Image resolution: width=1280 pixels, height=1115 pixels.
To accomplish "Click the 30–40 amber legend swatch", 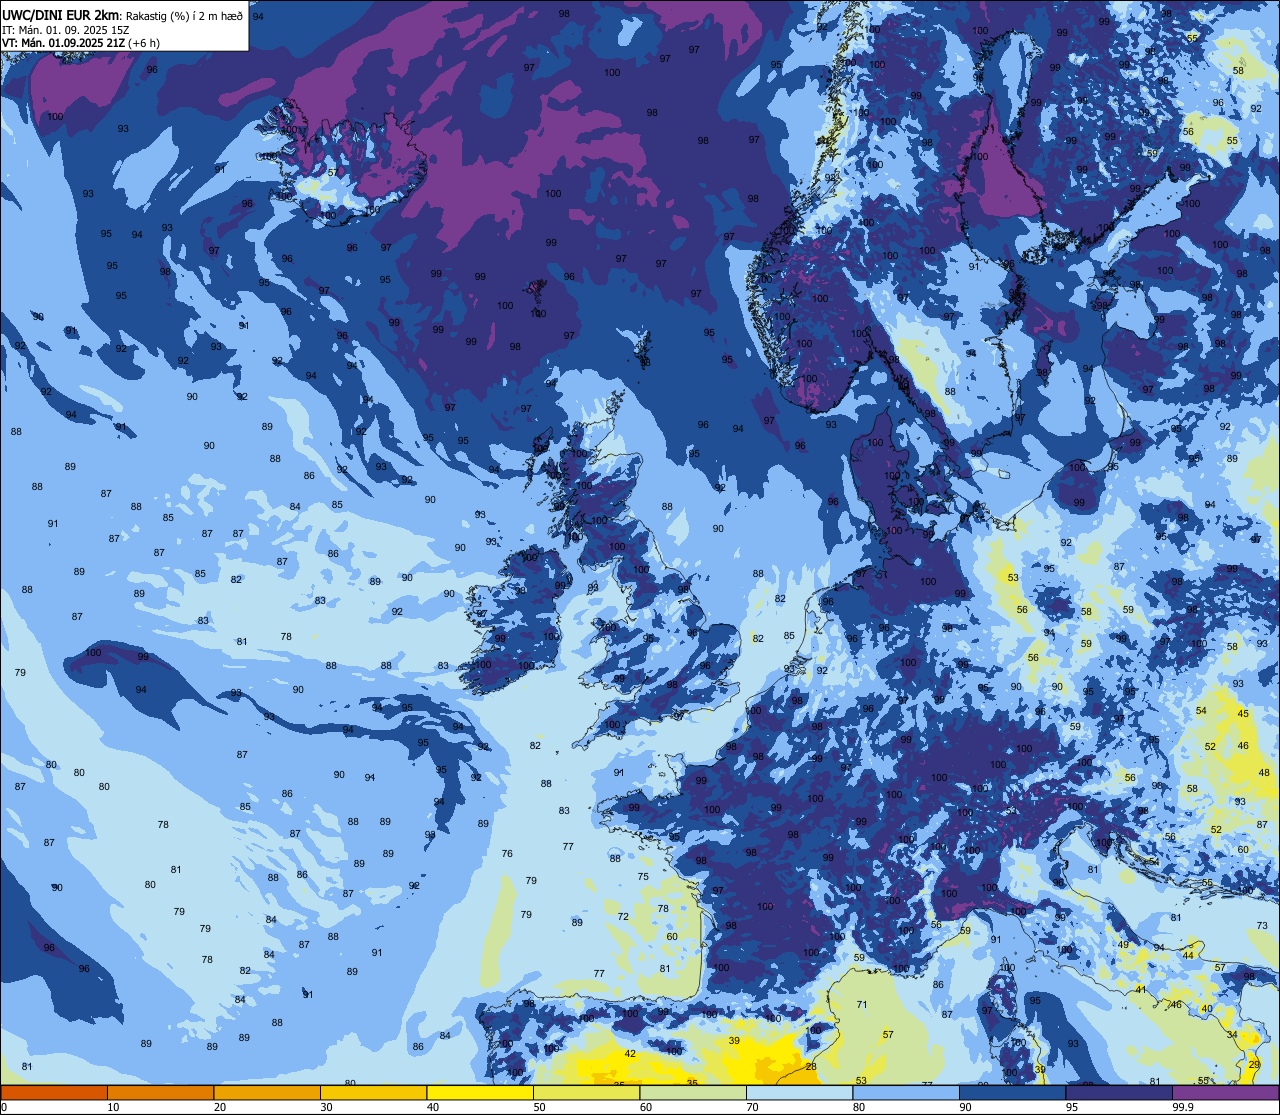I will coord(373,1093).
